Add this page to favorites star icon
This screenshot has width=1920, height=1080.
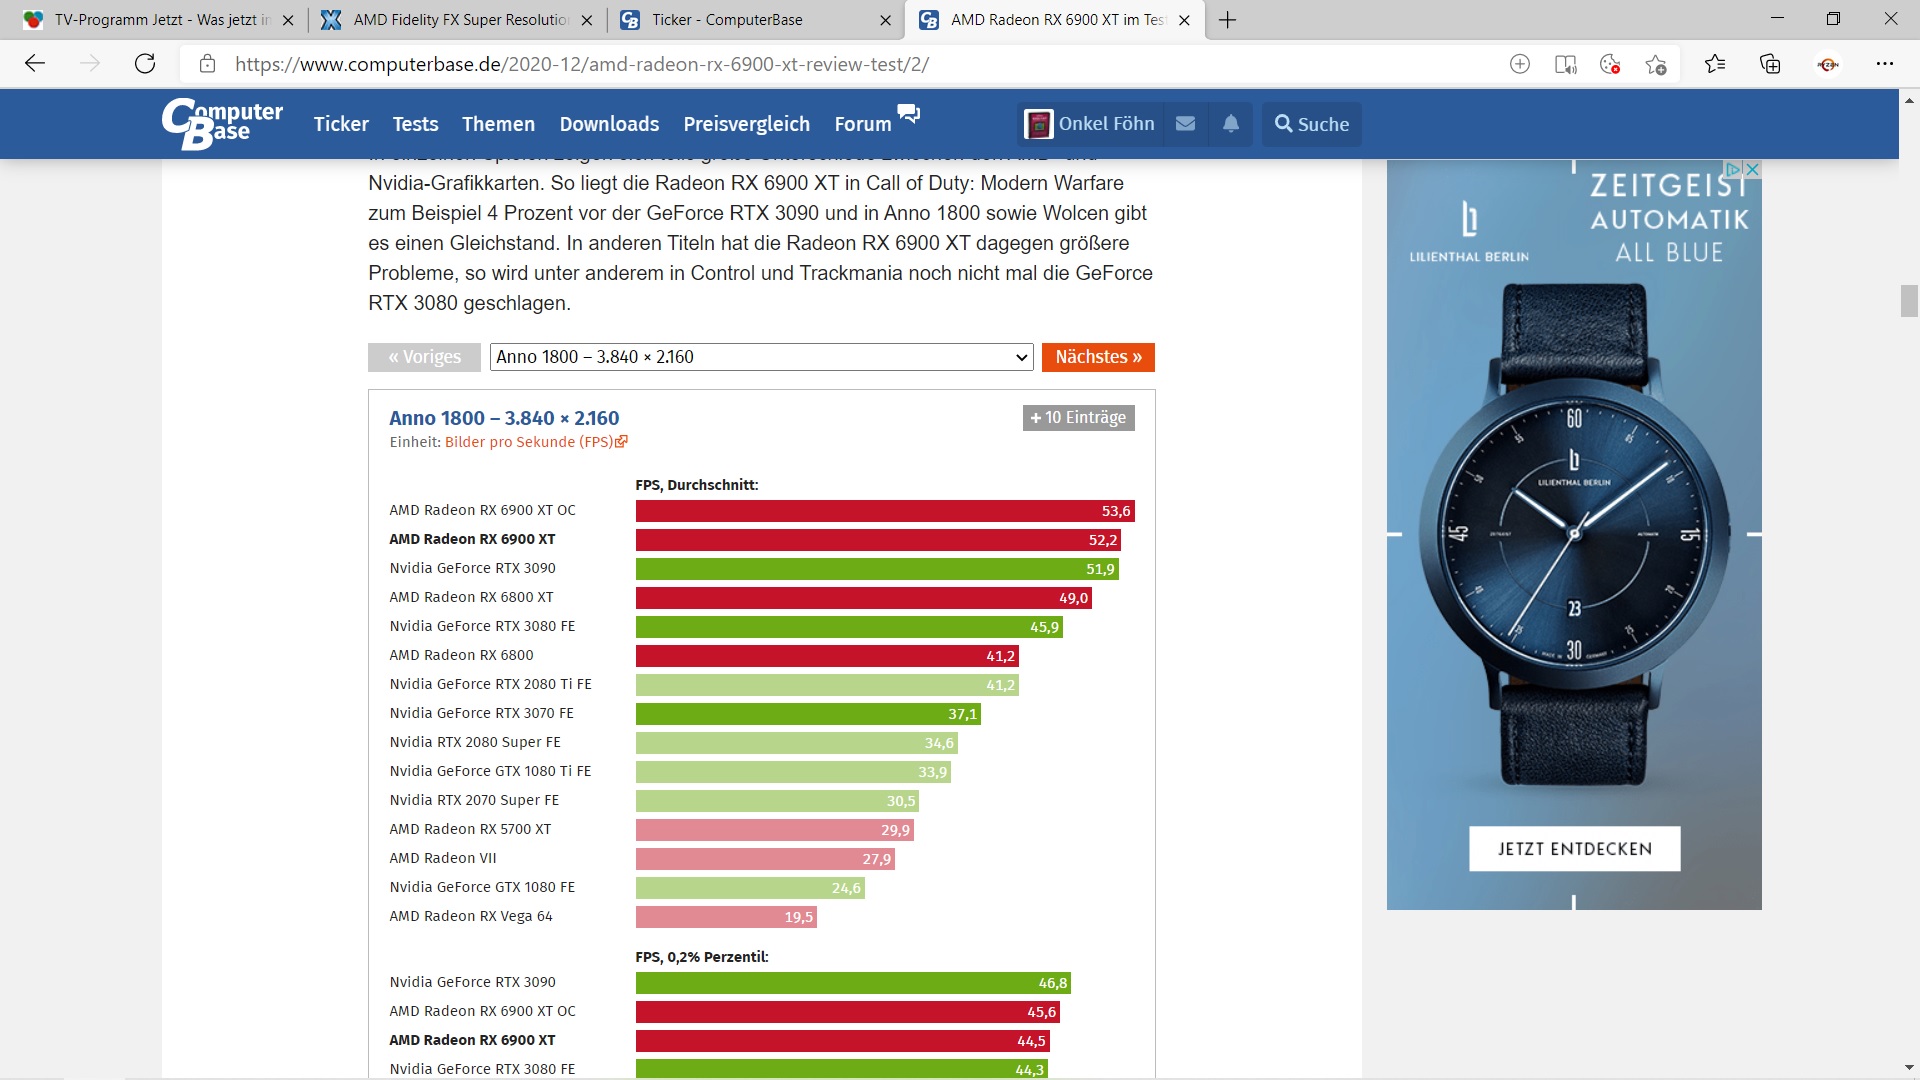pyautogui.click(x=1656, y=65)
